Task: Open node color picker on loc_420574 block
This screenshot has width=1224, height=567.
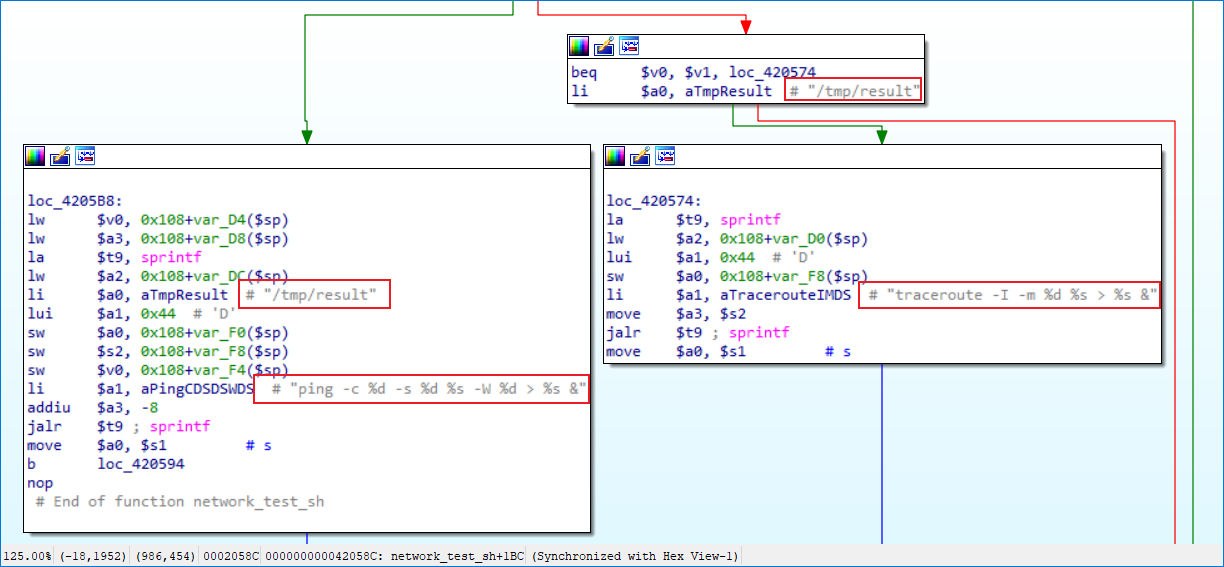Action: tap(615, 156)
